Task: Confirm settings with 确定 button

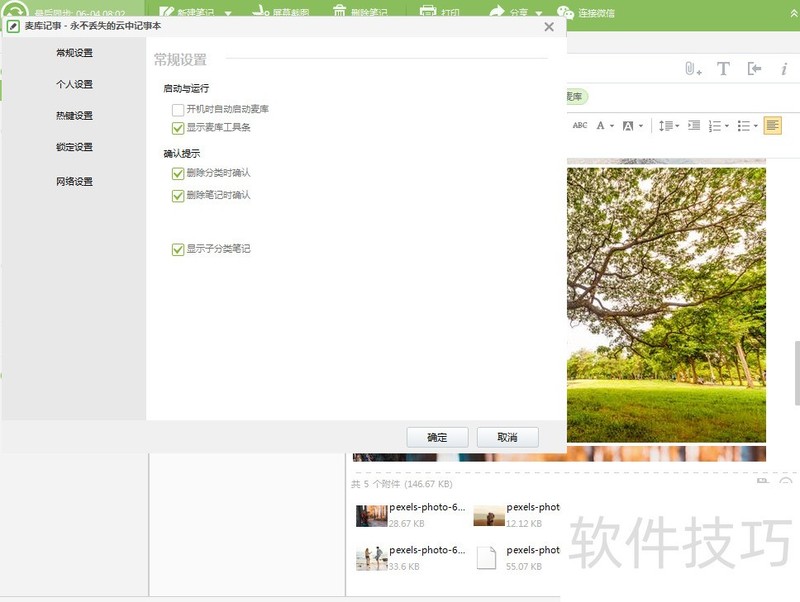Action: (x=437, y=437)
